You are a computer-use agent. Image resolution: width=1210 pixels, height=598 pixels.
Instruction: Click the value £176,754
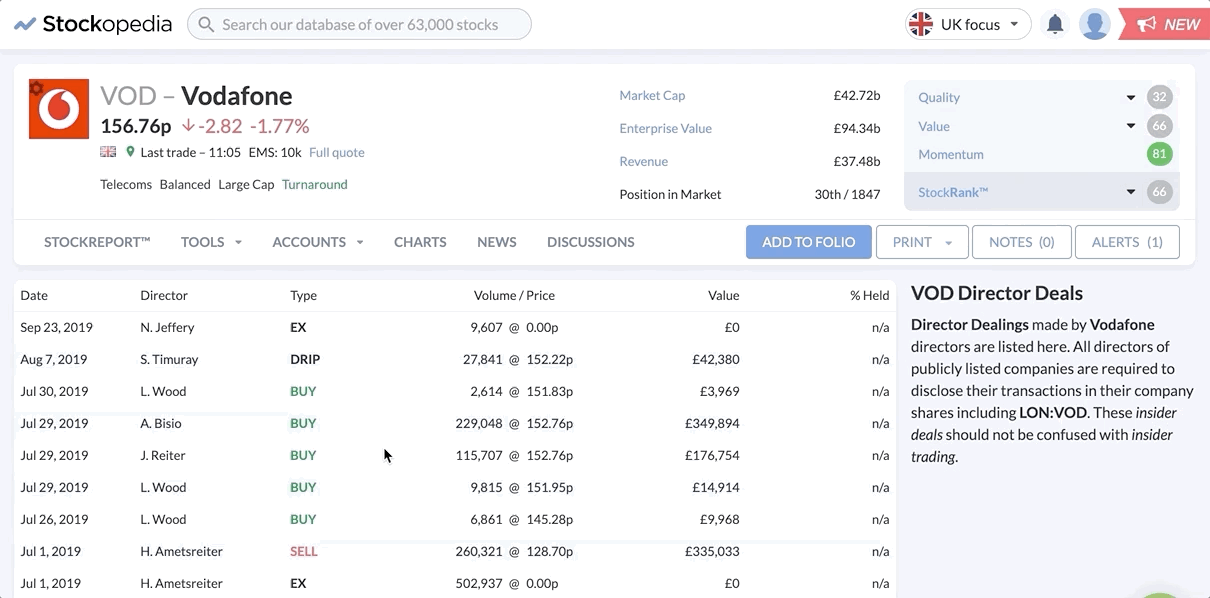(x=712, y=455)
